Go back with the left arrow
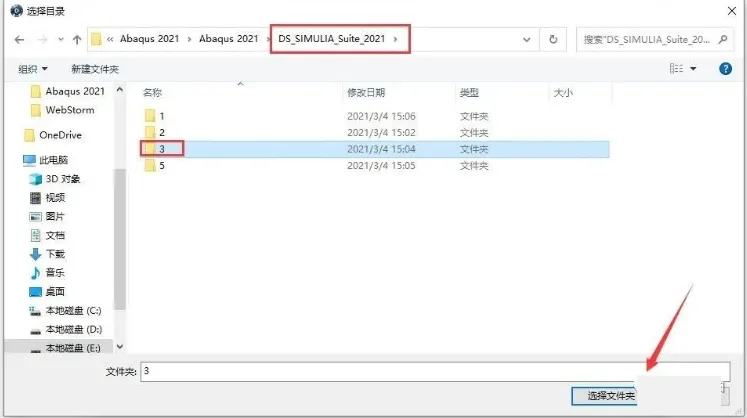Image resolution: width=747 pixels, height=418 pixels. pyautogui.click(x=20, y=40)
